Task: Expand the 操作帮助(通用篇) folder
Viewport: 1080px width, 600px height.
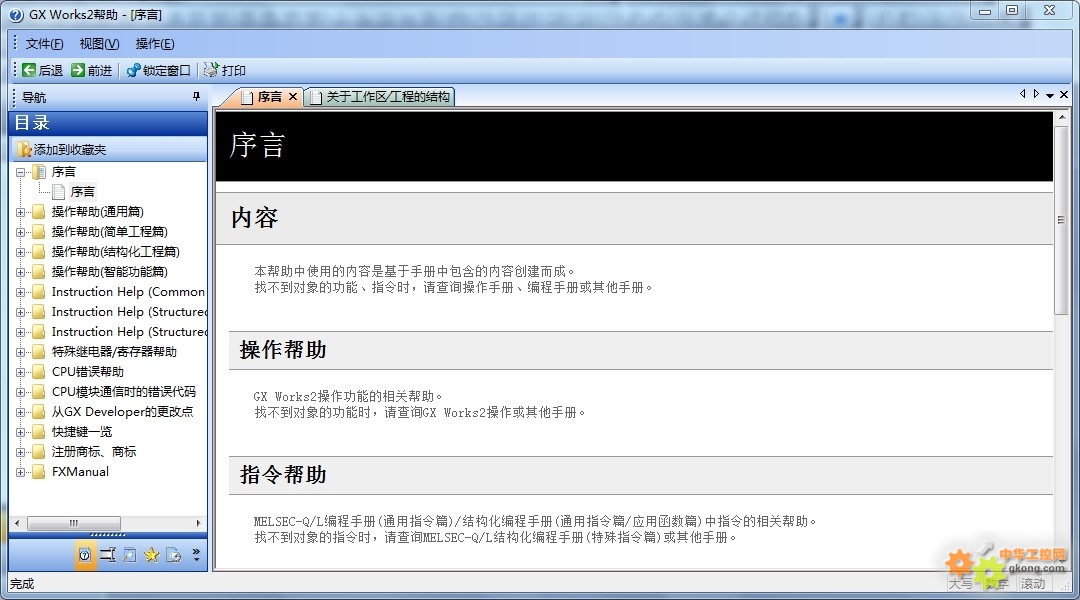Action: [x=21, y=212]
